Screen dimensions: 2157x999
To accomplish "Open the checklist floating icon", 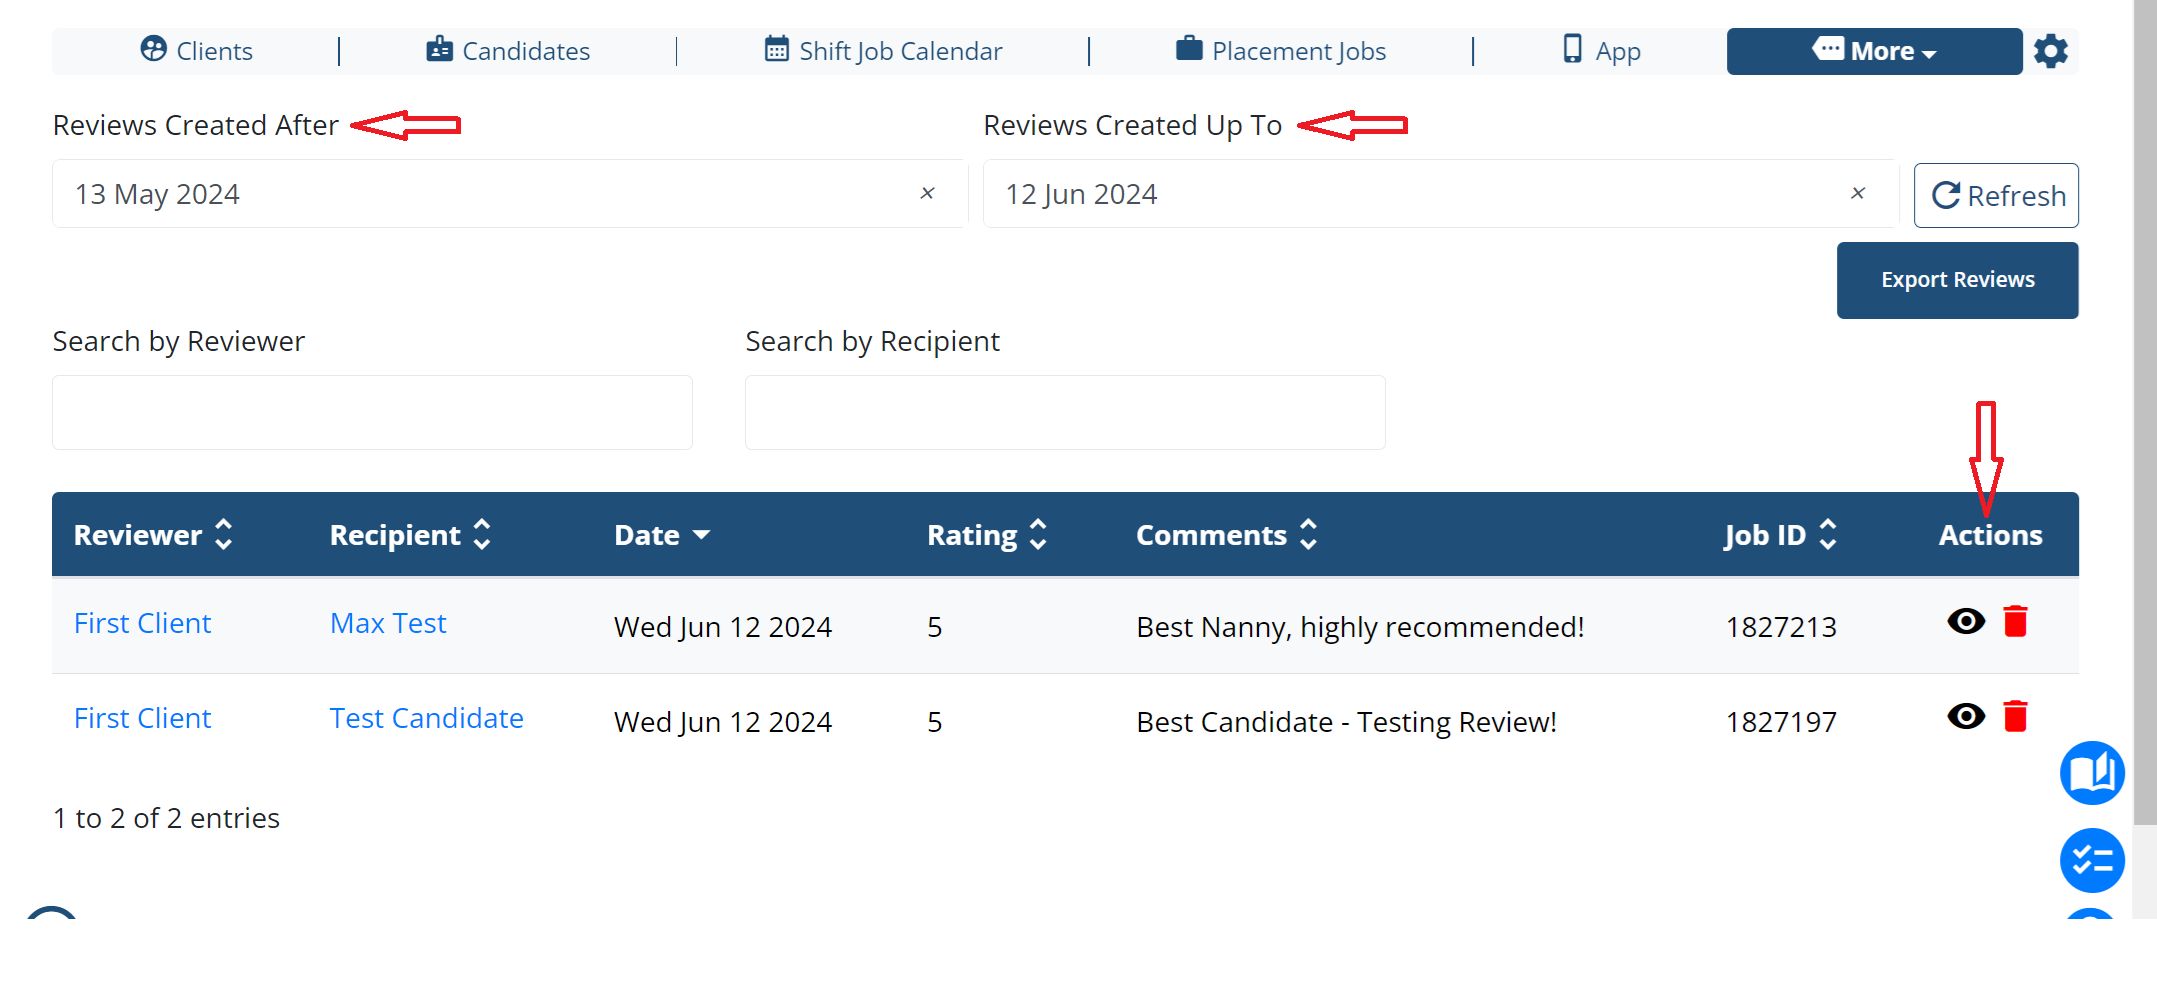I will coord(2091,860).
